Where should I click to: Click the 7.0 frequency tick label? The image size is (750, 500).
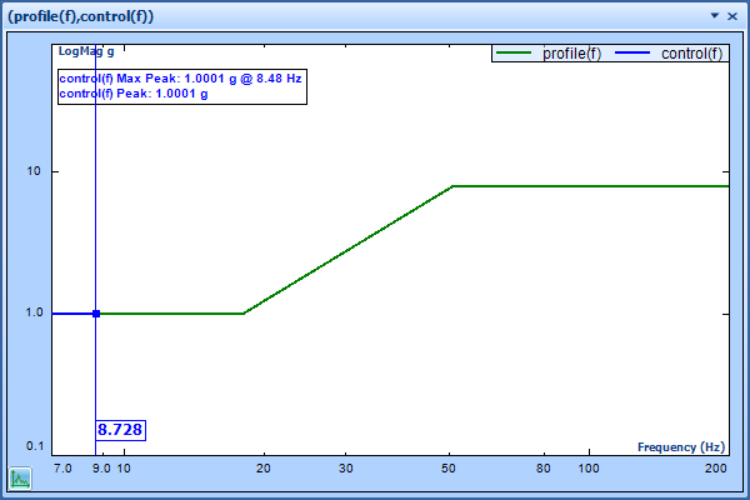point(63,468)
